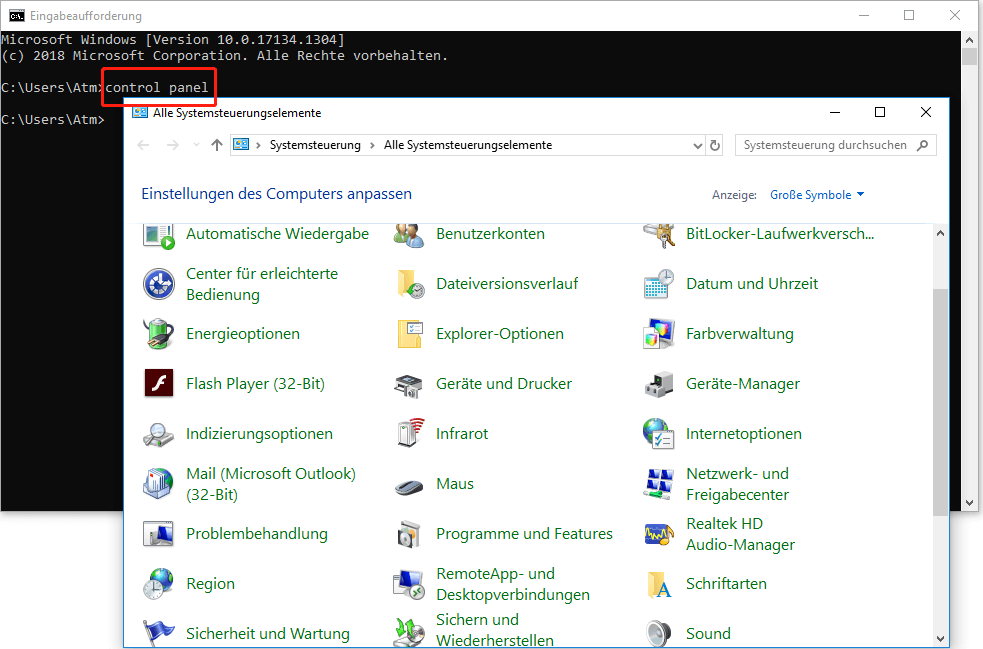The image size is (983, 649).
Task: Click the Geräte und Drucker icon
Action: coord(409,385)
